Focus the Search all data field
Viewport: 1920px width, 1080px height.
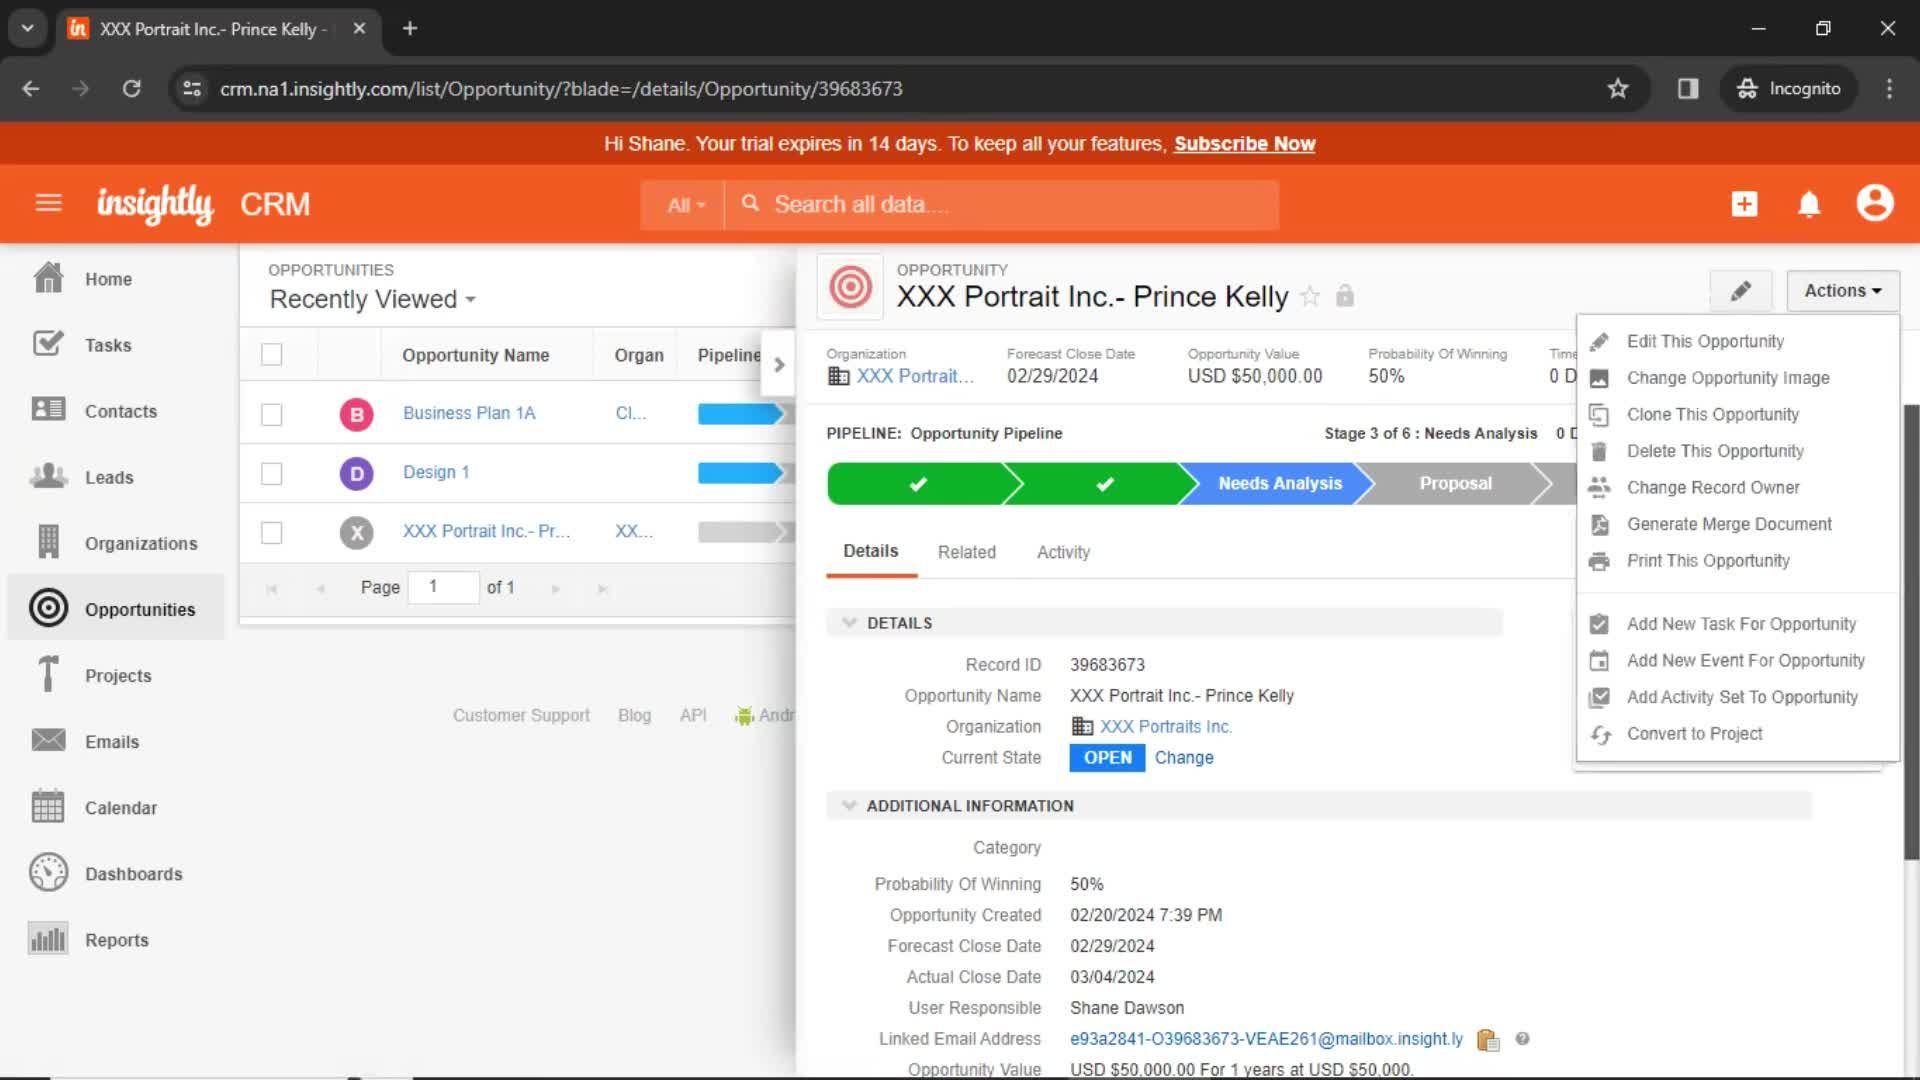click(x=1002, y=205)
